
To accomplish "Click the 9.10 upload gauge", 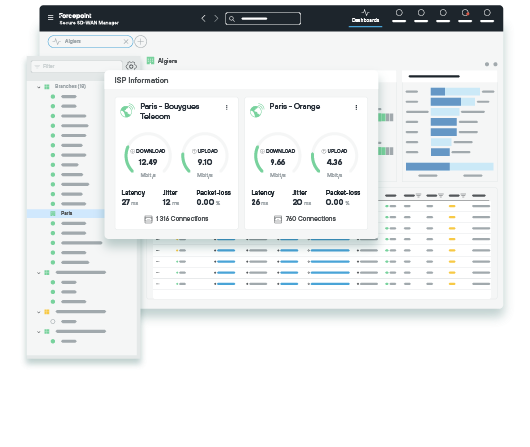I will [x=205, y=156].
